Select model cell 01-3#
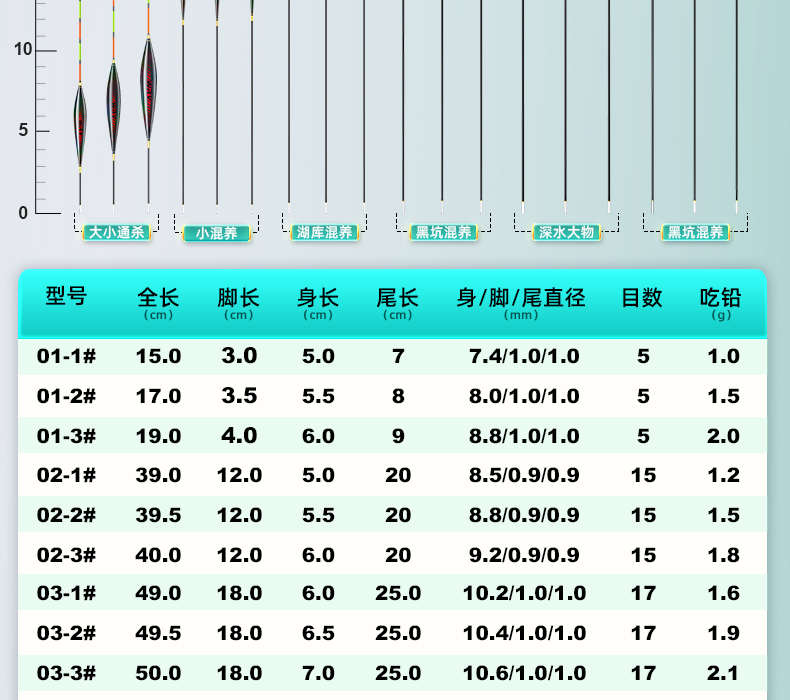 tap(66, 436)
